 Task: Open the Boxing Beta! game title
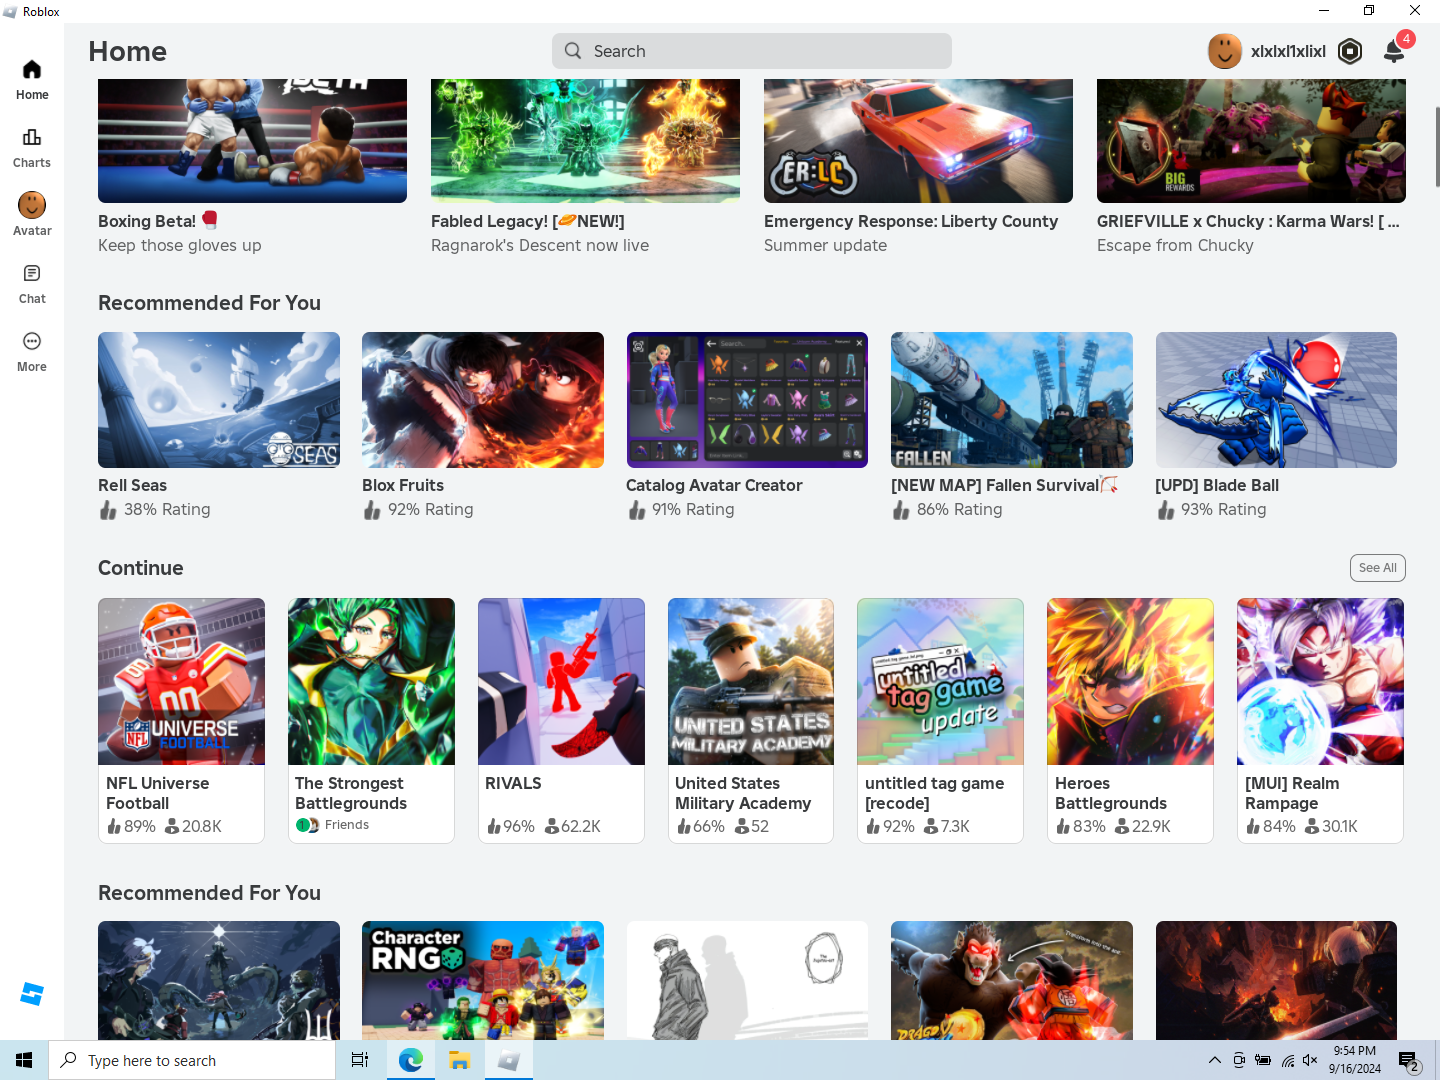click(158, 221)
